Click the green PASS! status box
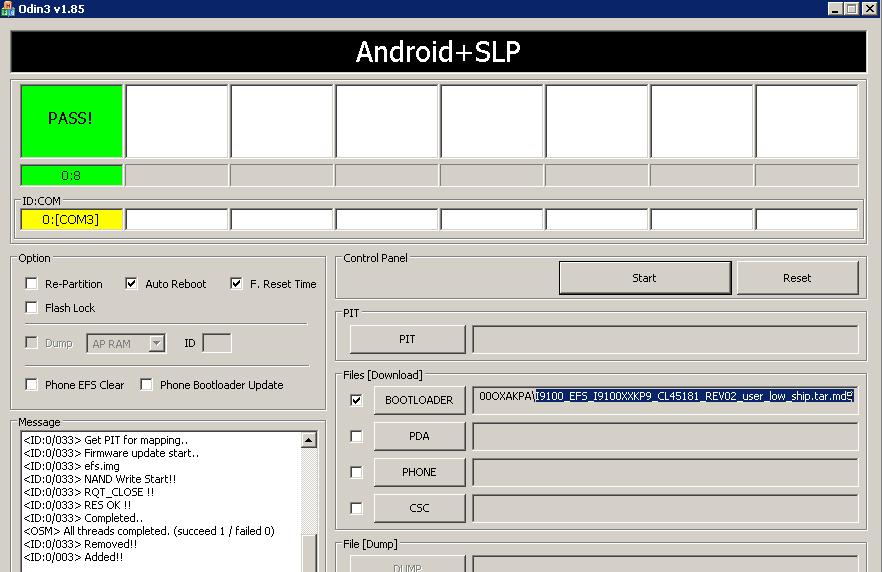Viewport: 882px width, 572px height. tap(71, 121)
